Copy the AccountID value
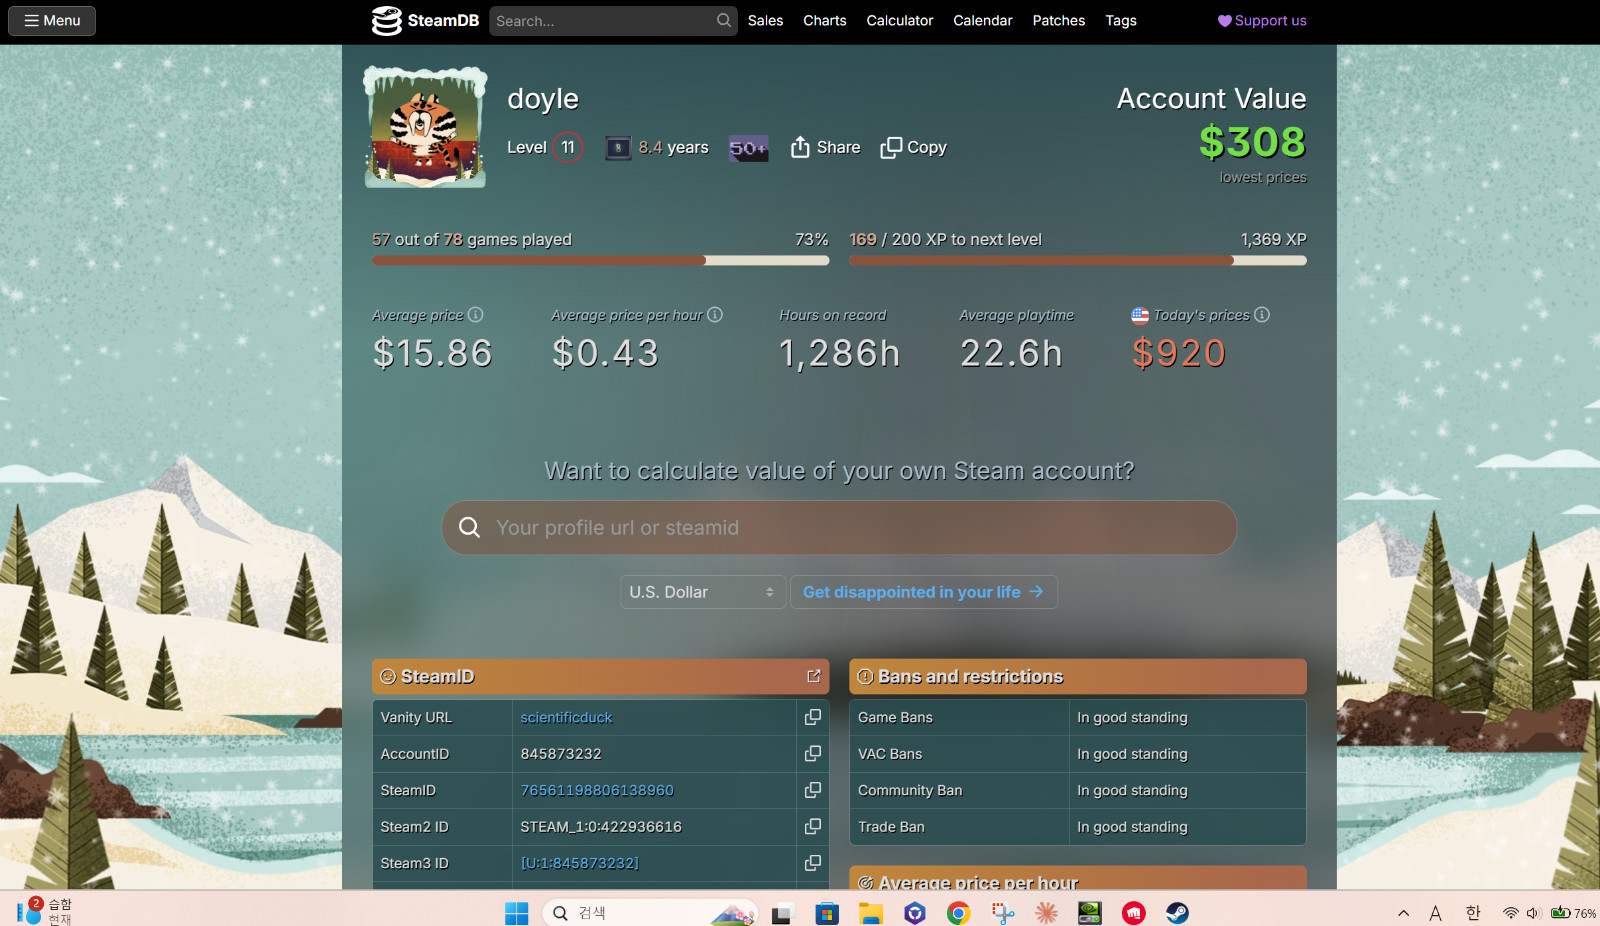This screenshot has height=926, width=1600. point(813,753)
